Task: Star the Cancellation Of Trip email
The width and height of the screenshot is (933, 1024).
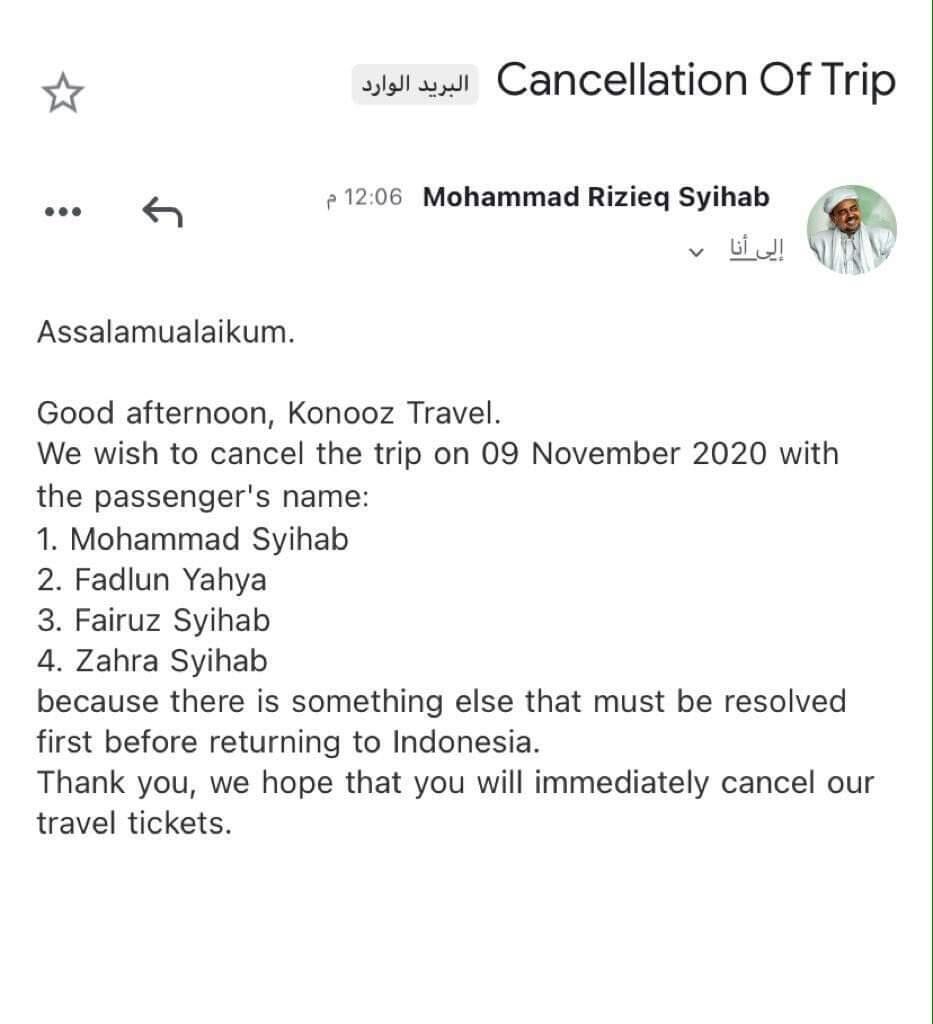Action: [x=62, y=93]
